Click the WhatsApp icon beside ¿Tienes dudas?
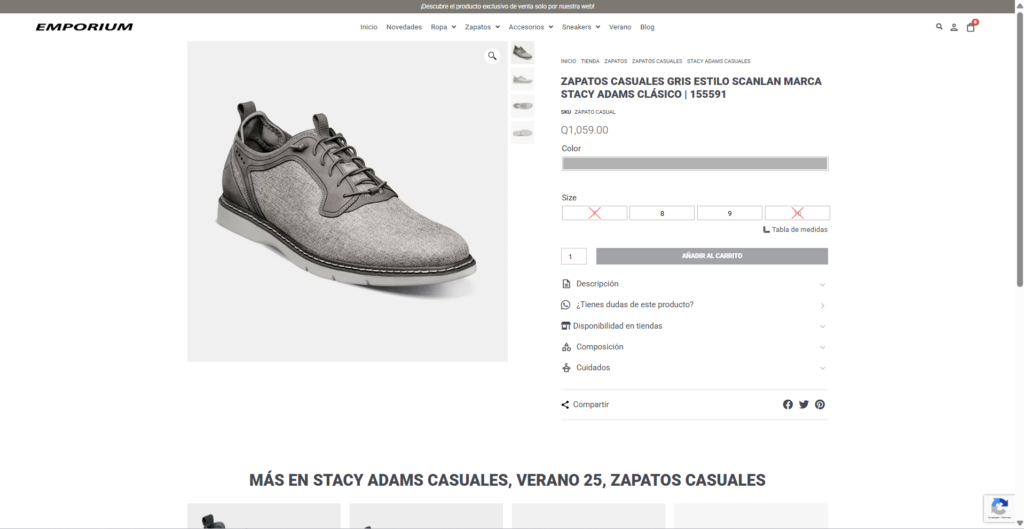 (566, 305)
